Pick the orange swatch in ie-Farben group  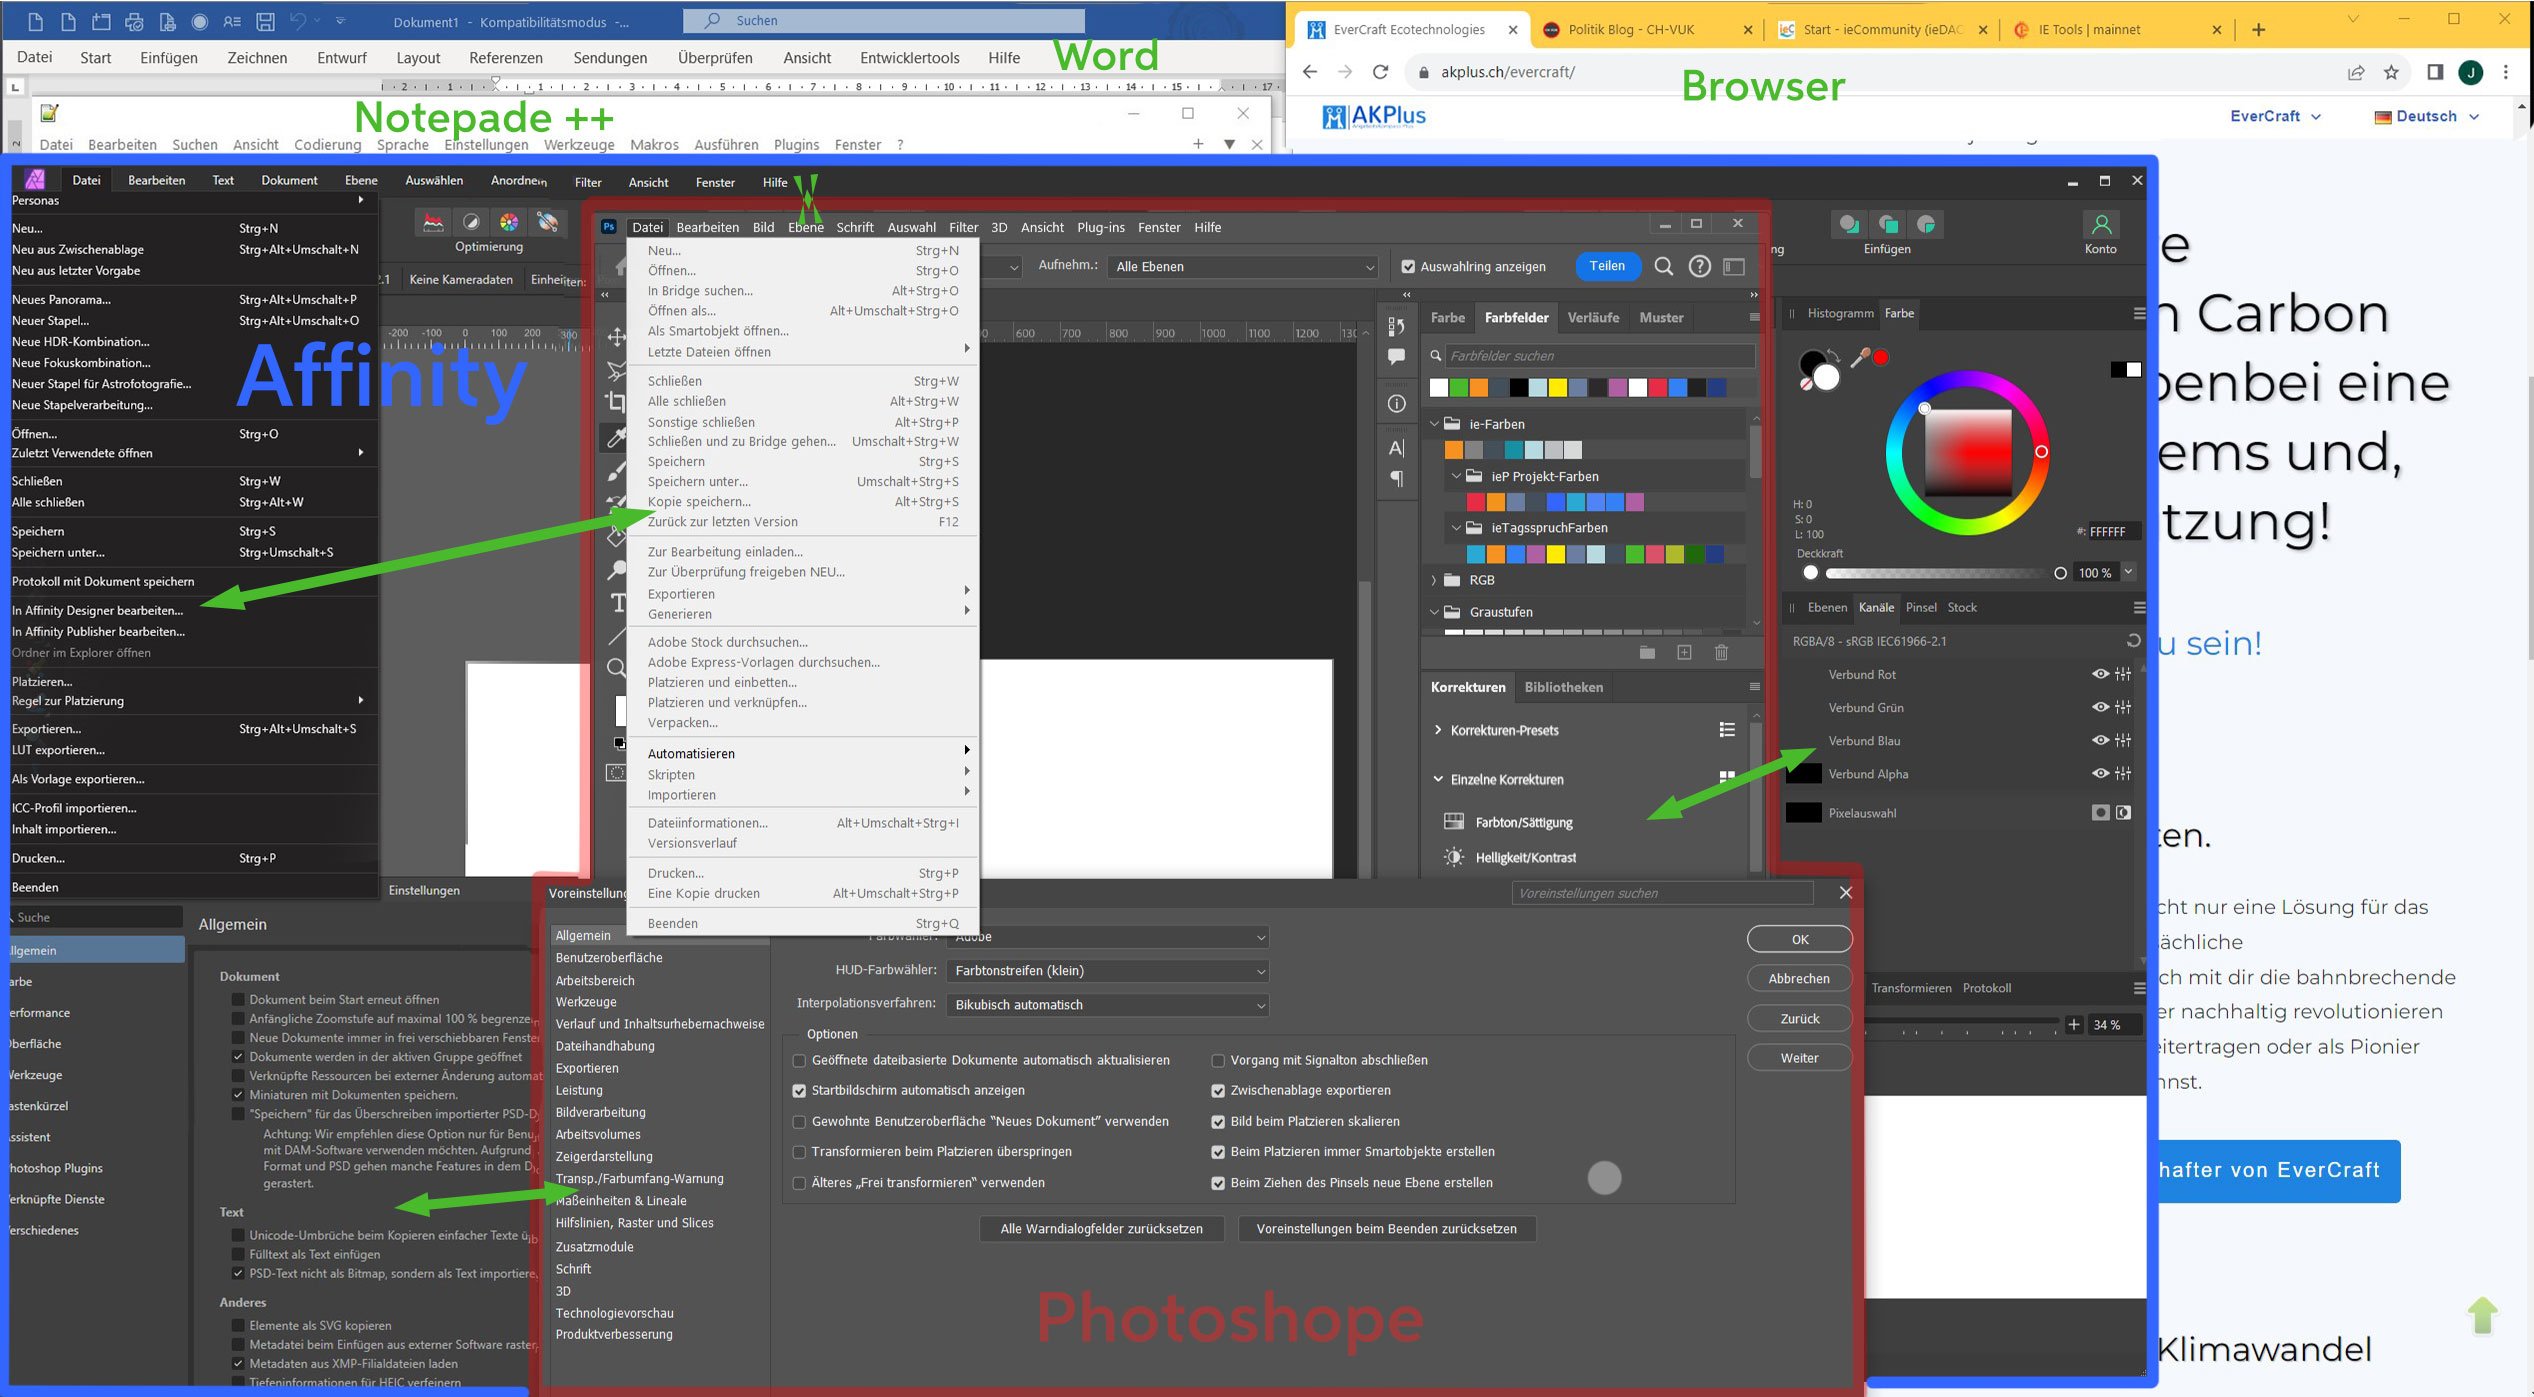pyautogui.click(x=1454, y=450)
